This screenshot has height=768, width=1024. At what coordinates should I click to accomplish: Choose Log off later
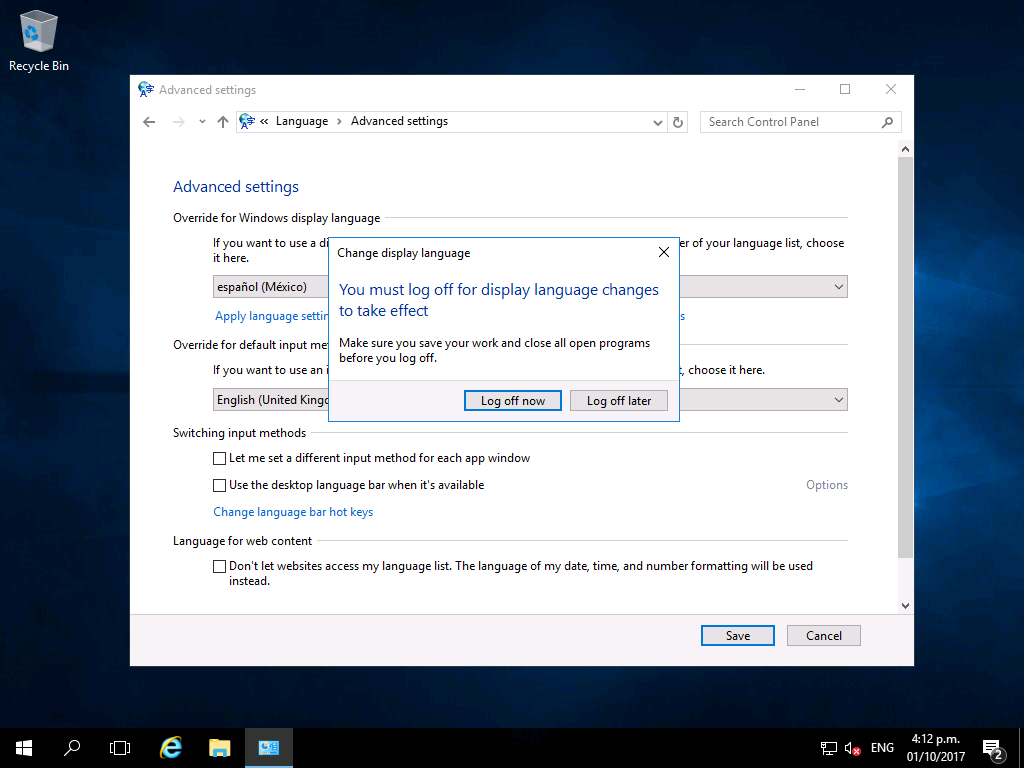(618, 401)
